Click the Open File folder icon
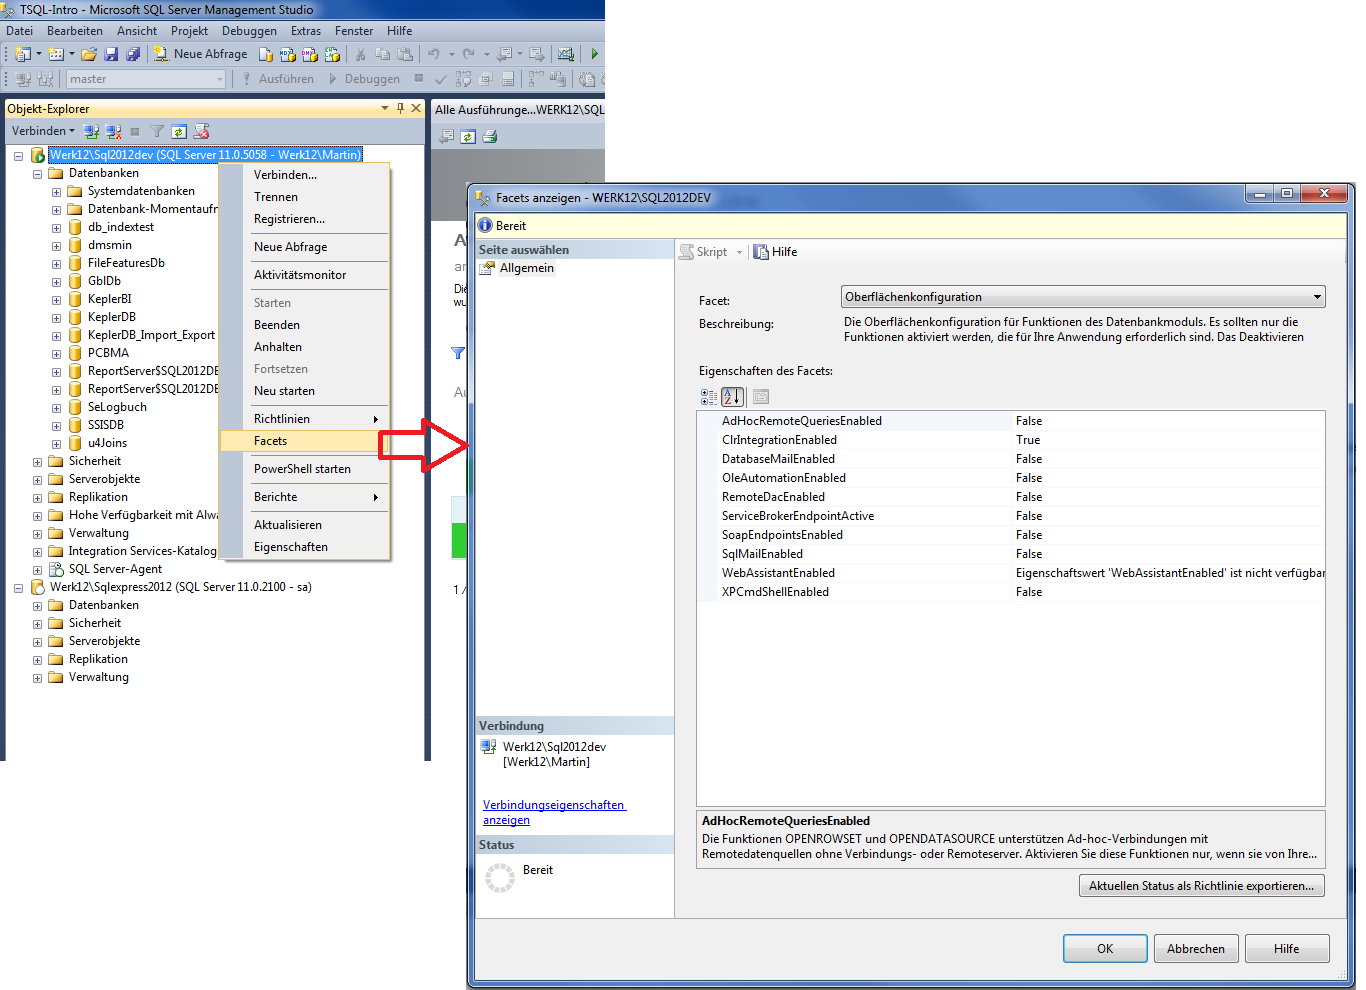The width and height of the screenshot is (1366, 990). (x=89, y=54)
